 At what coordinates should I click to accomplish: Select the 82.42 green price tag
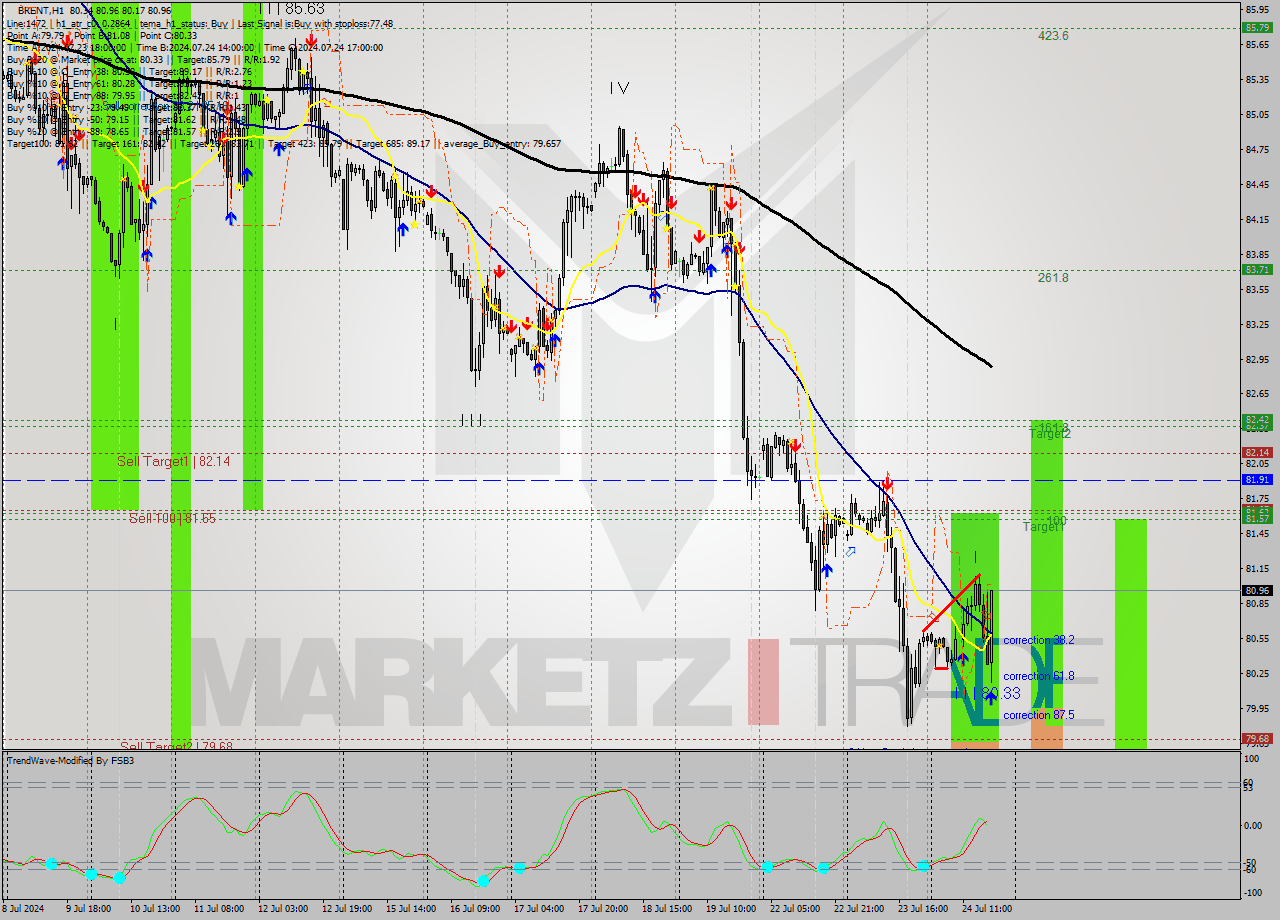click(x=1256, y=419)
